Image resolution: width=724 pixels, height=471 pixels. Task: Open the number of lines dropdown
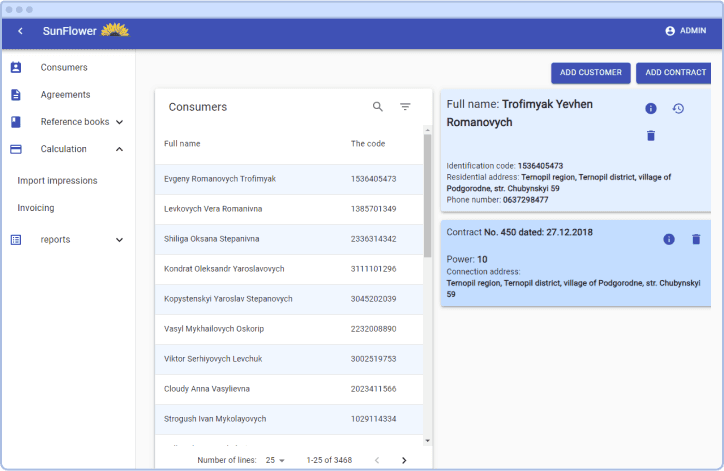[275, 460]
